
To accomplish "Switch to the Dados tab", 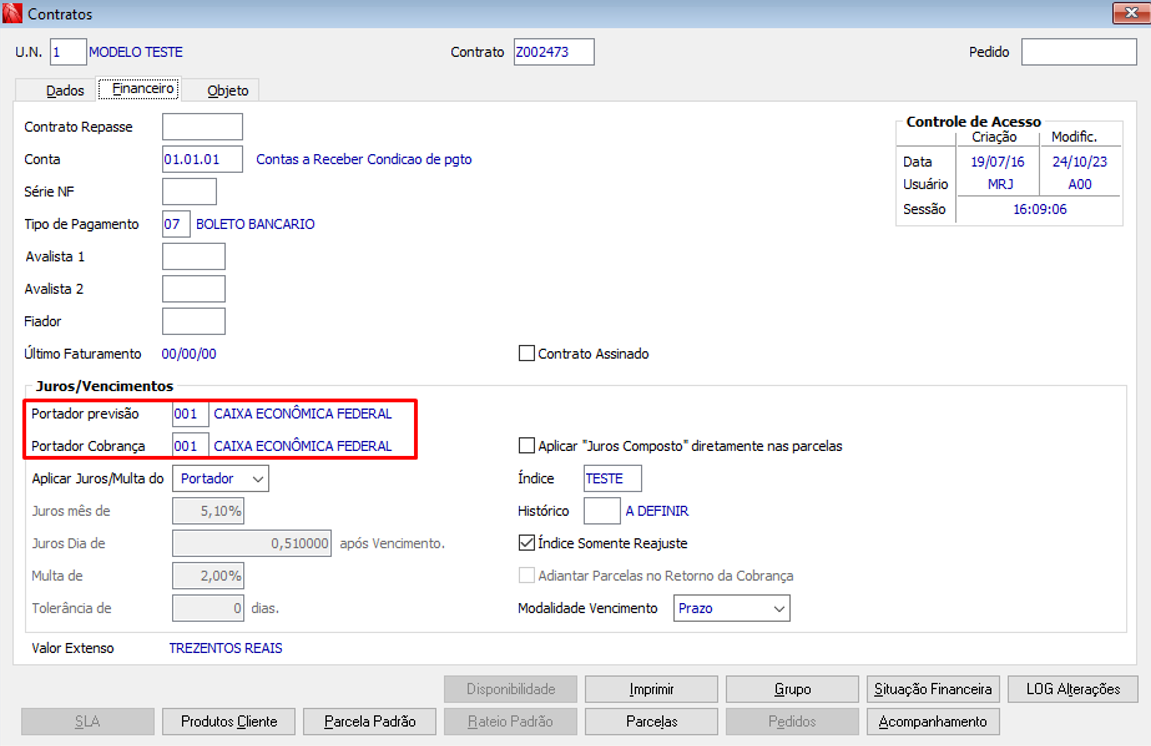I will [65, 90].
